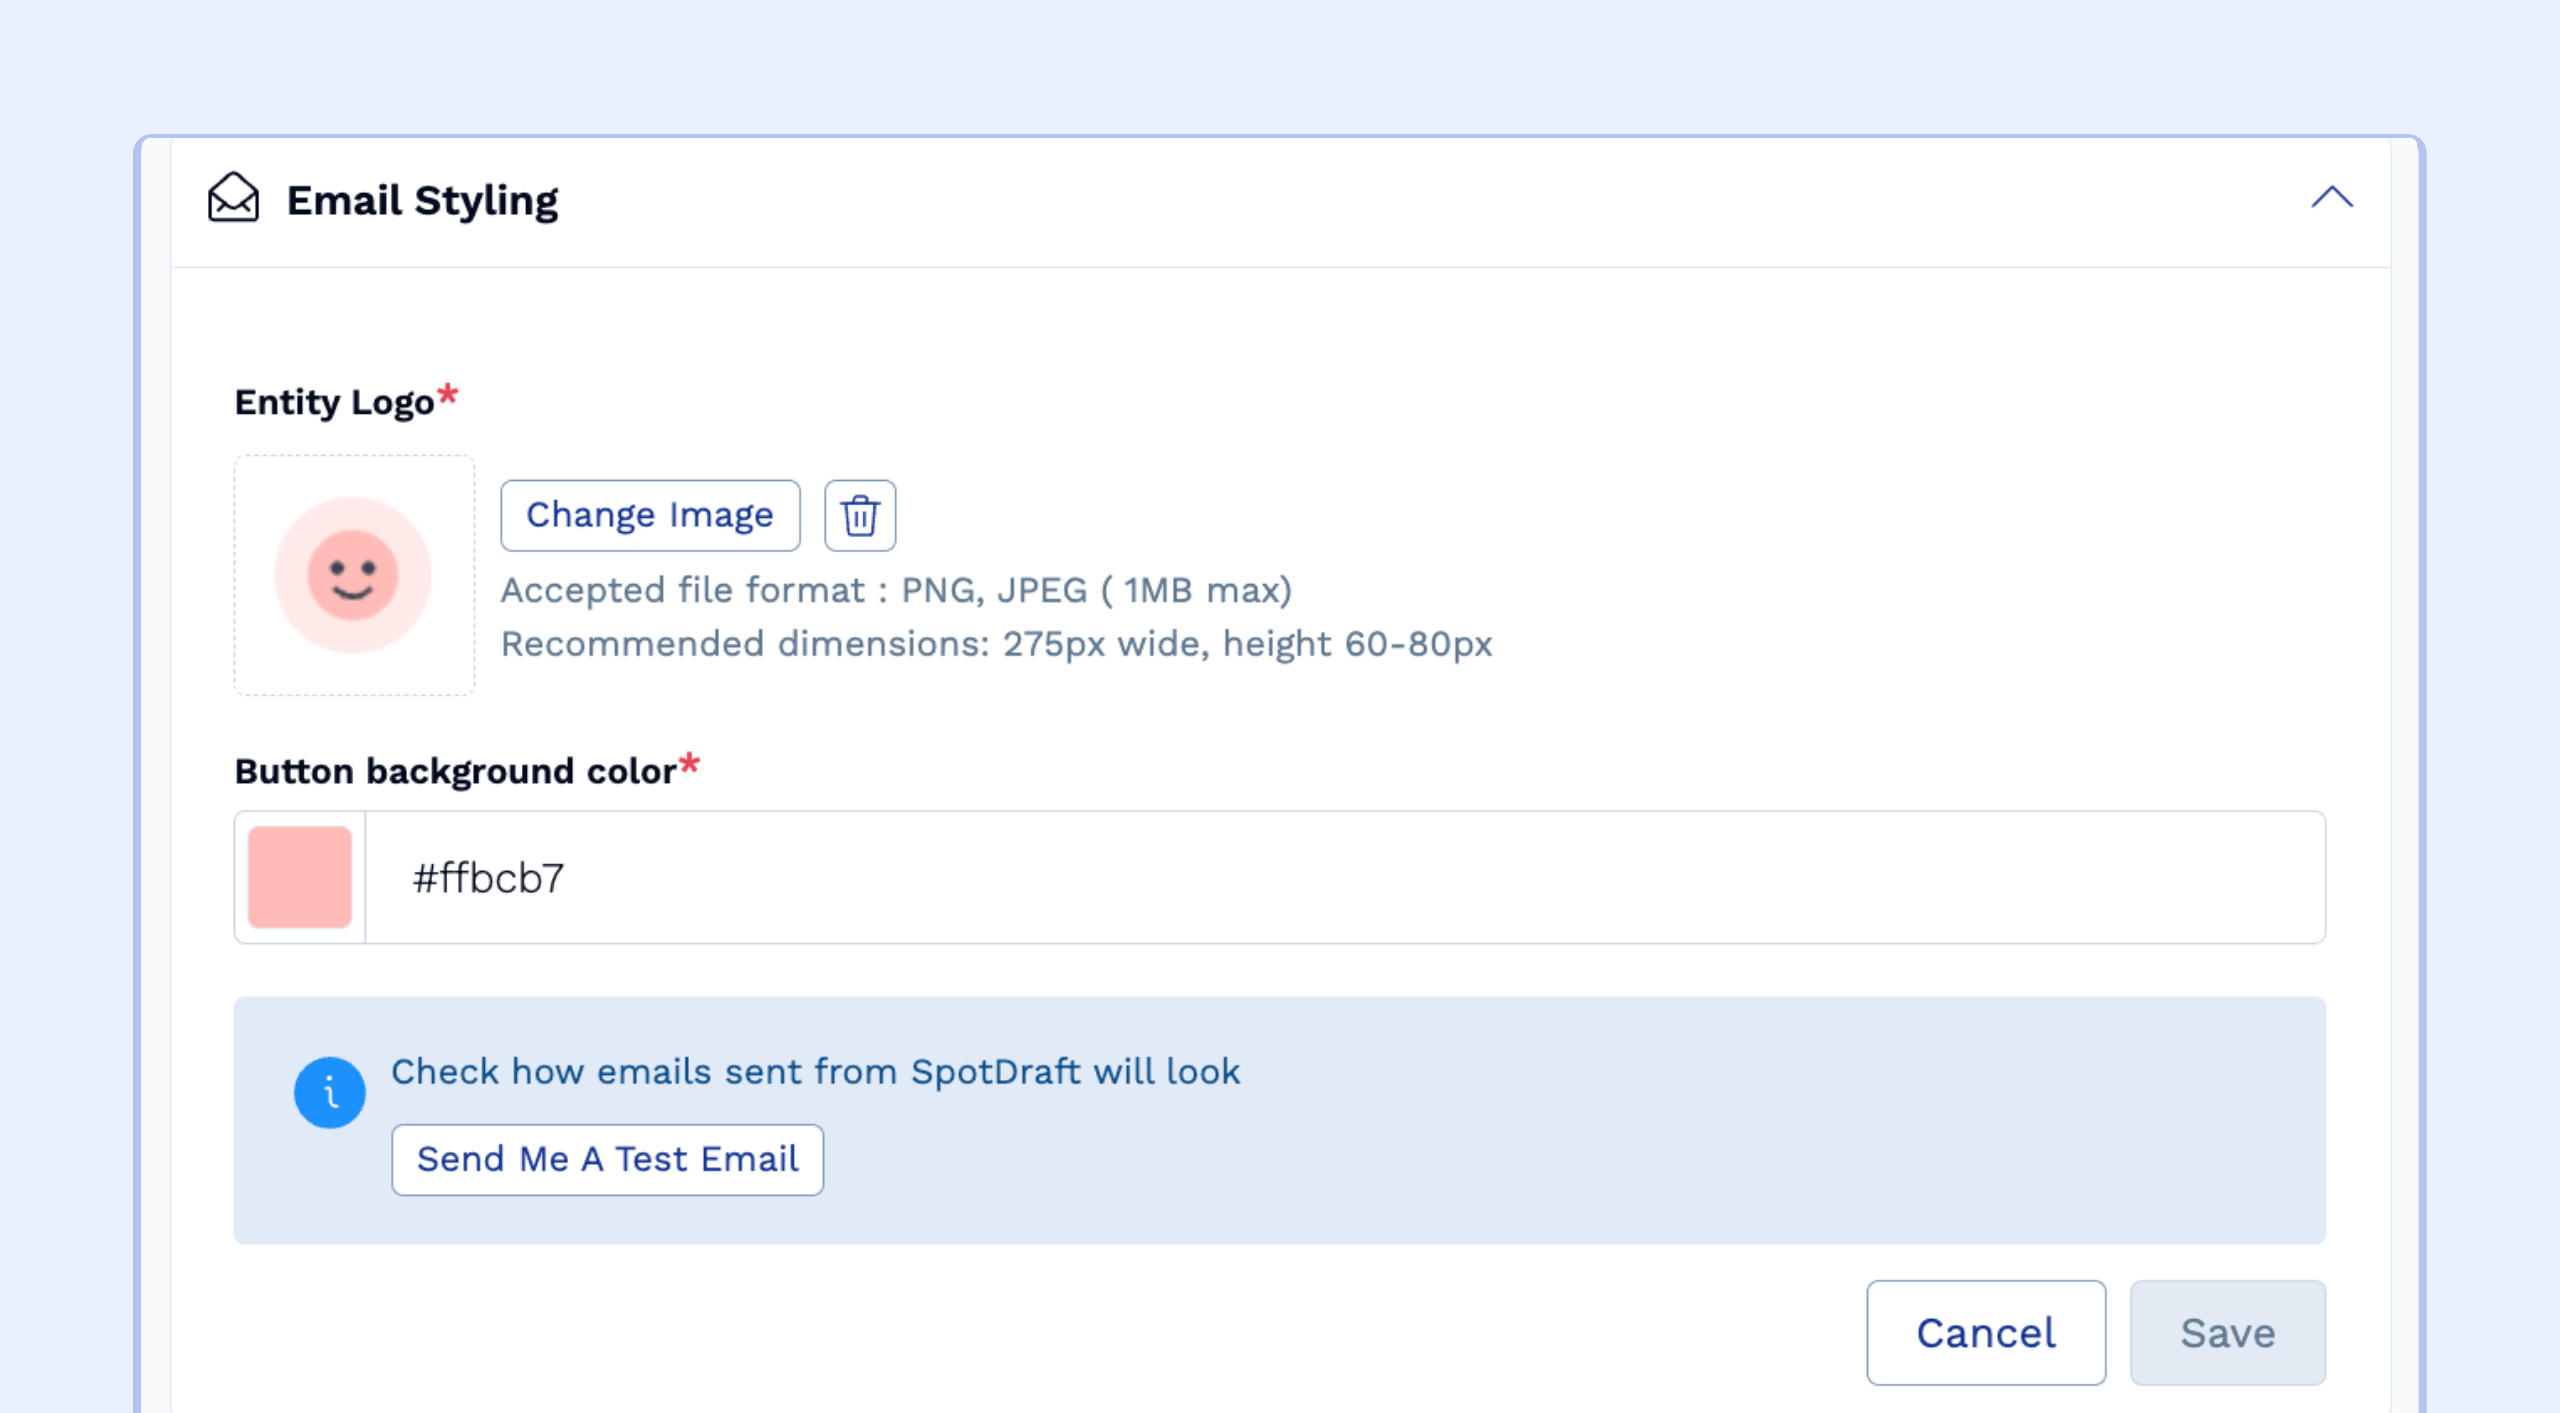Viewport: 2560px width, 1413px height.
Task: Click the open envelope icon in header
Action: pos(233,198)
